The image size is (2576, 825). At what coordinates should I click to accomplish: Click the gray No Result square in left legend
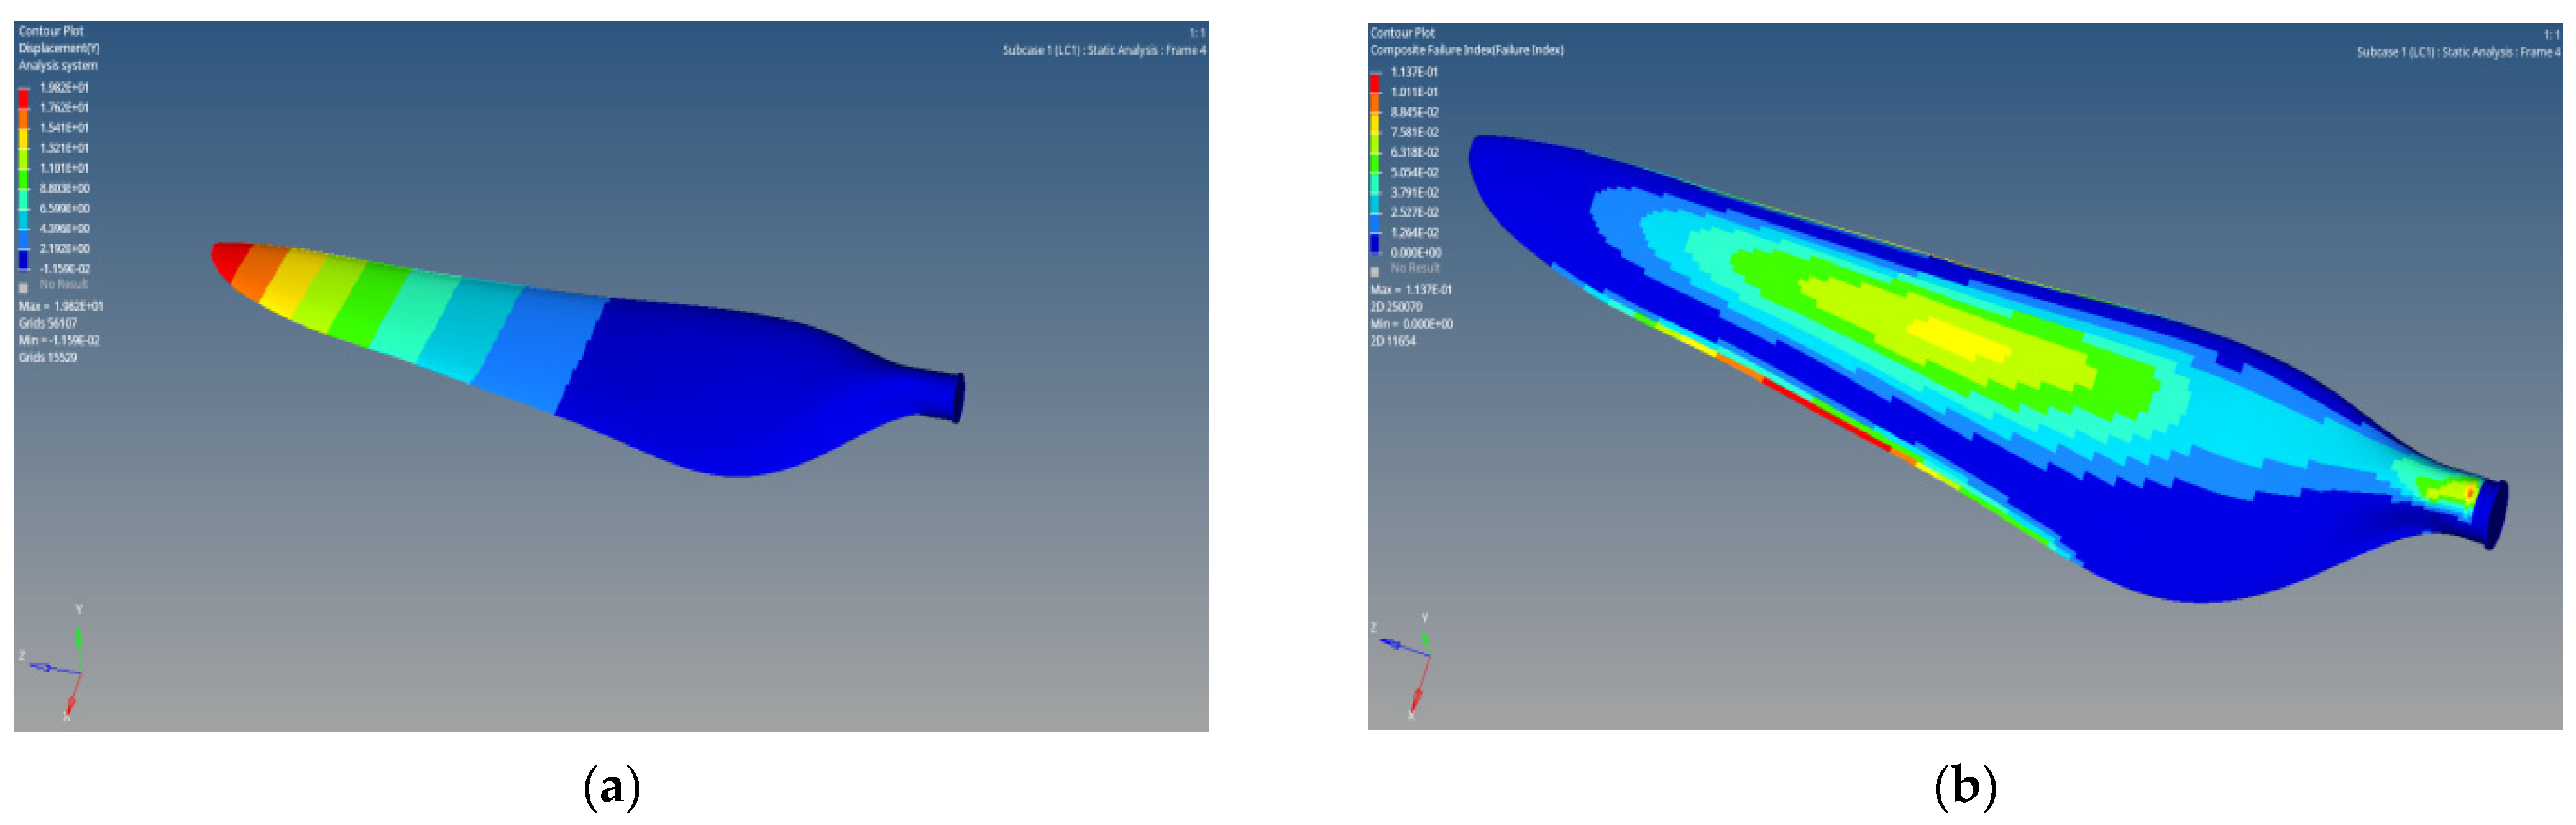[23, 287]
